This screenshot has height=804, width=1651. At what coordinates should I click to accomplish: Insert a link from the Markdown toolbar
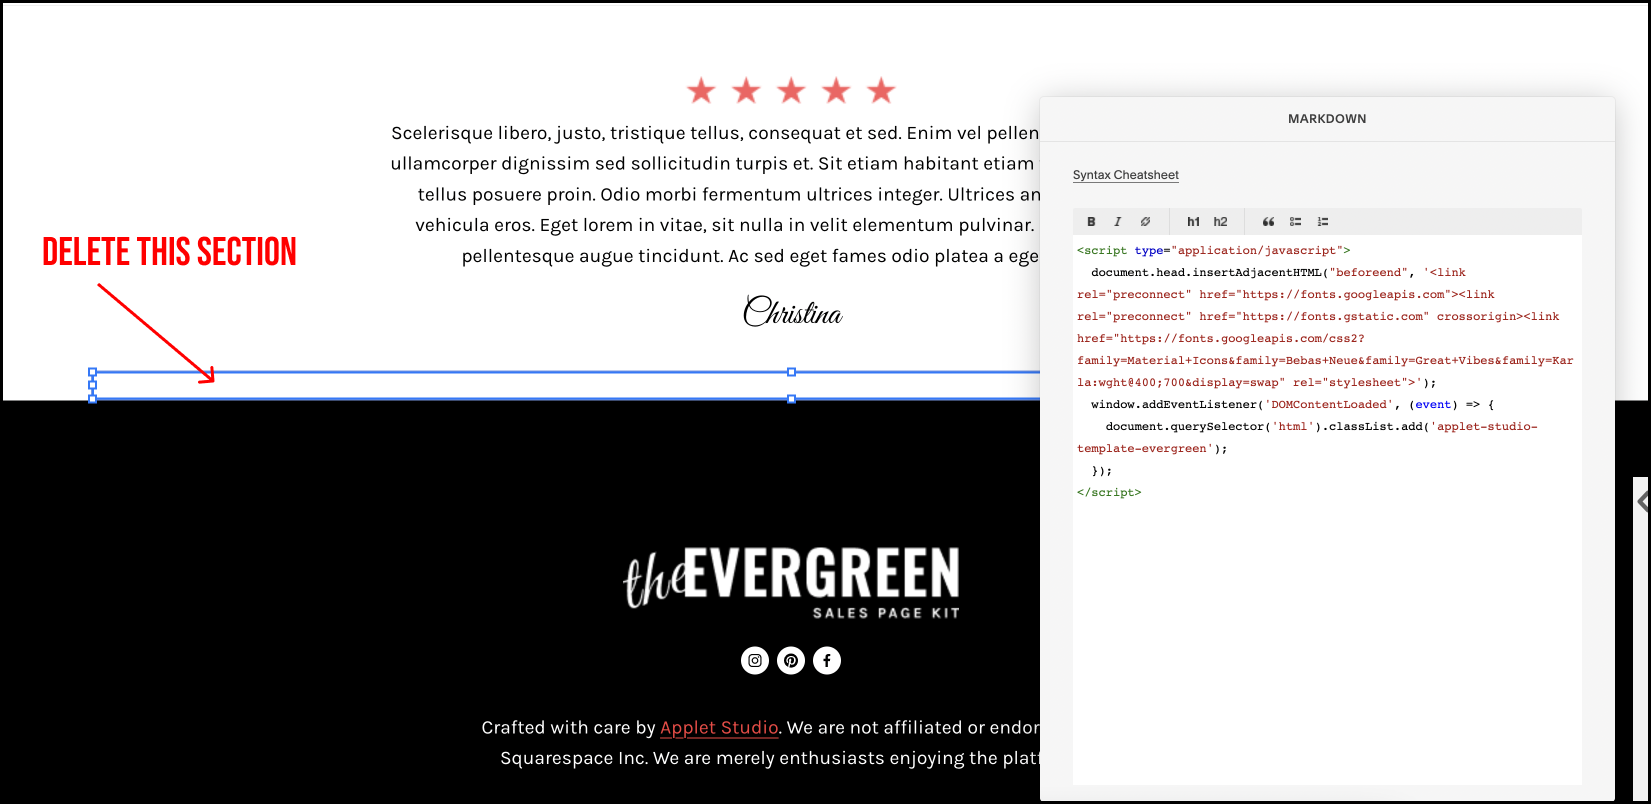point(1145,222)
